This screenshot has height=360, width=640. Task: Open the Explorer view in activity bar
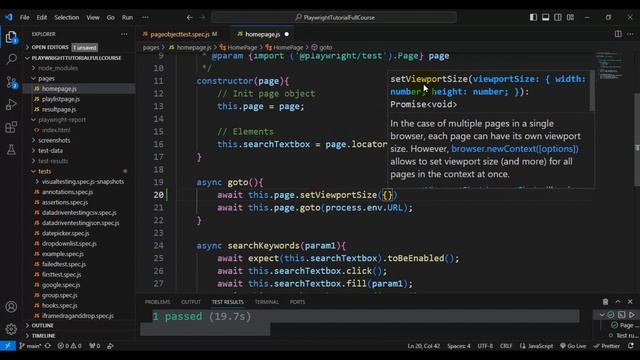tap(11, 38)
